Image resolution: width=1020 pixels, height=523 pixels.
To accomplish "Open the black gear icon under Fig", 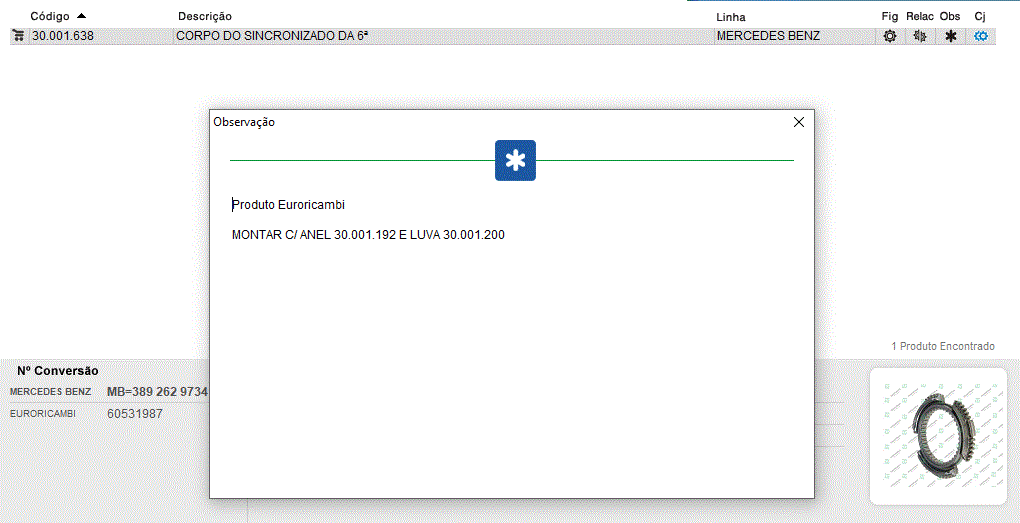I will pos(889,36).
